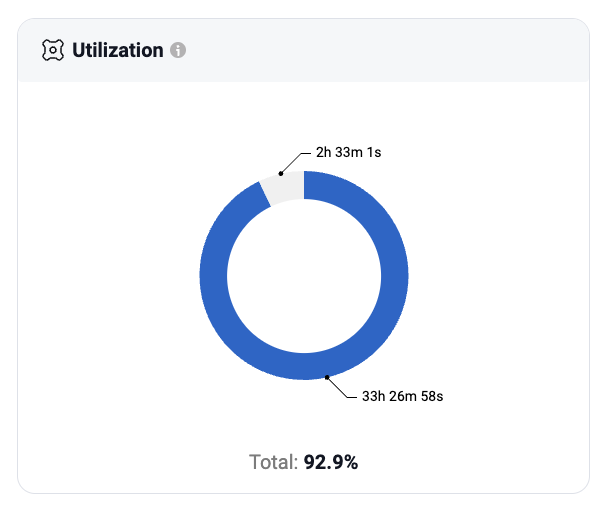Click the gear-shaped Utilization widget icon

53,50
